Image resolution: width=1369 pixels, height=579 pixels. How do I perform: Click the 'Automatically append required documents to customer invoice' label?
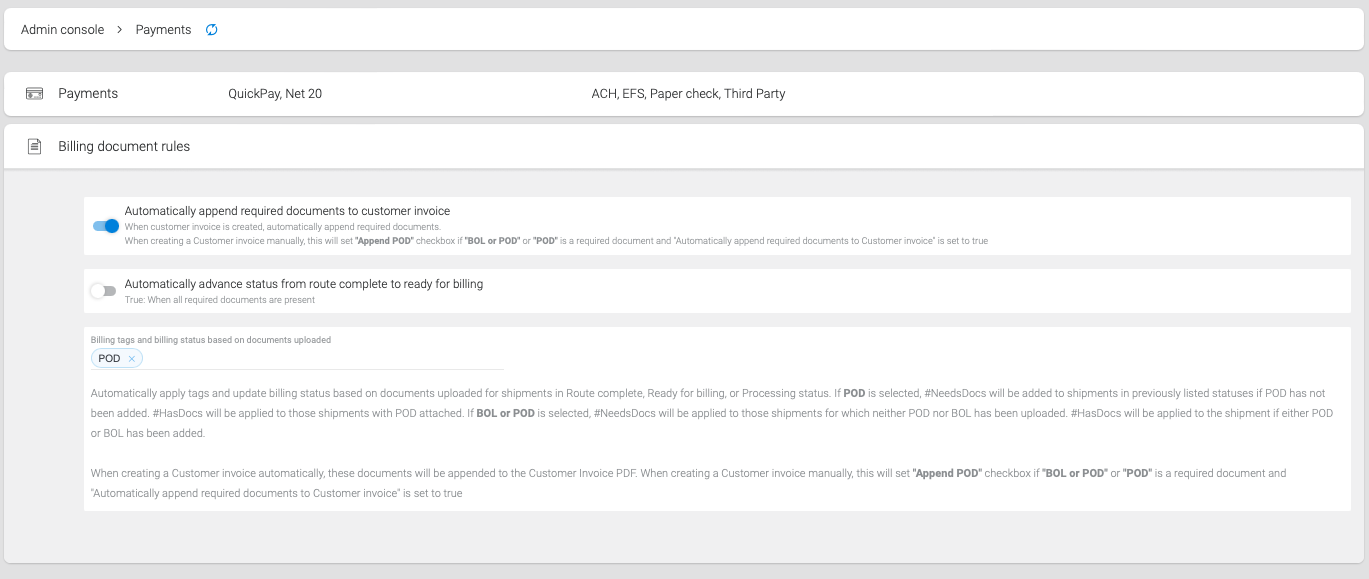(287, 212)
